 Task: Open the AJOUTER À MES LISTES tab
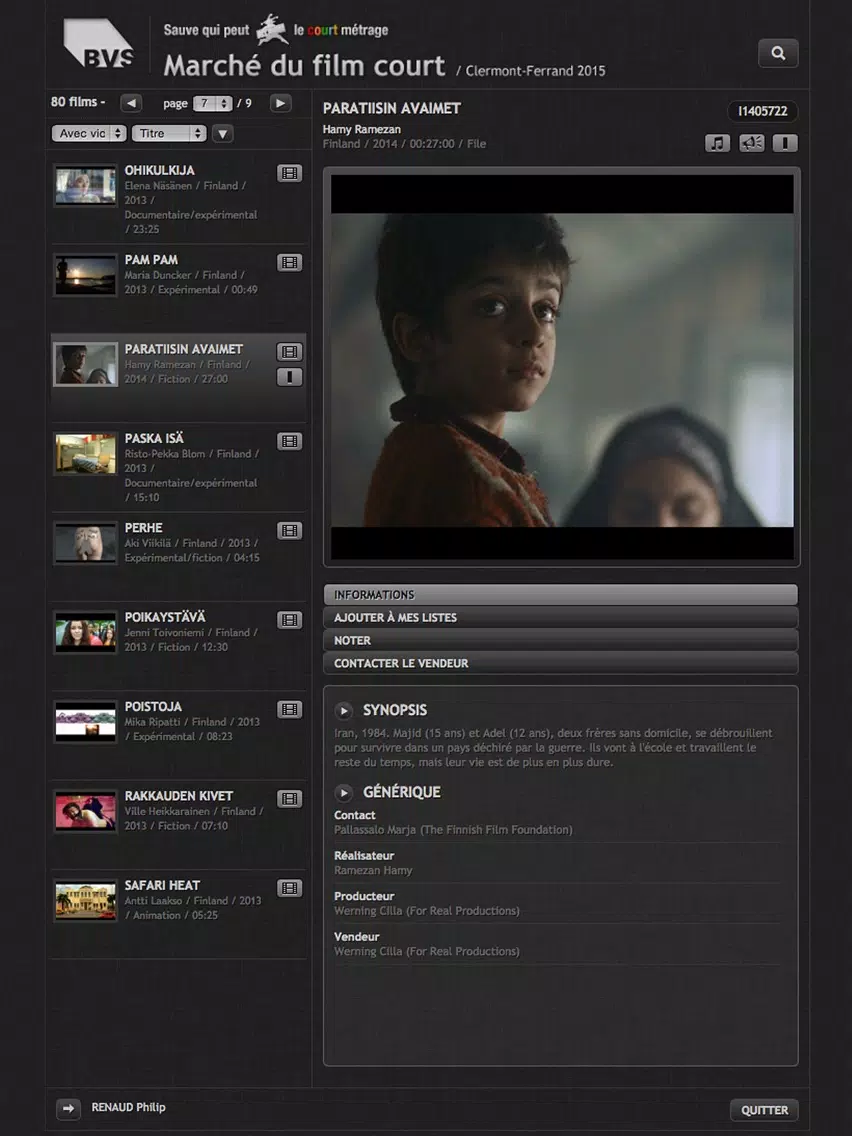coord(561,617)
